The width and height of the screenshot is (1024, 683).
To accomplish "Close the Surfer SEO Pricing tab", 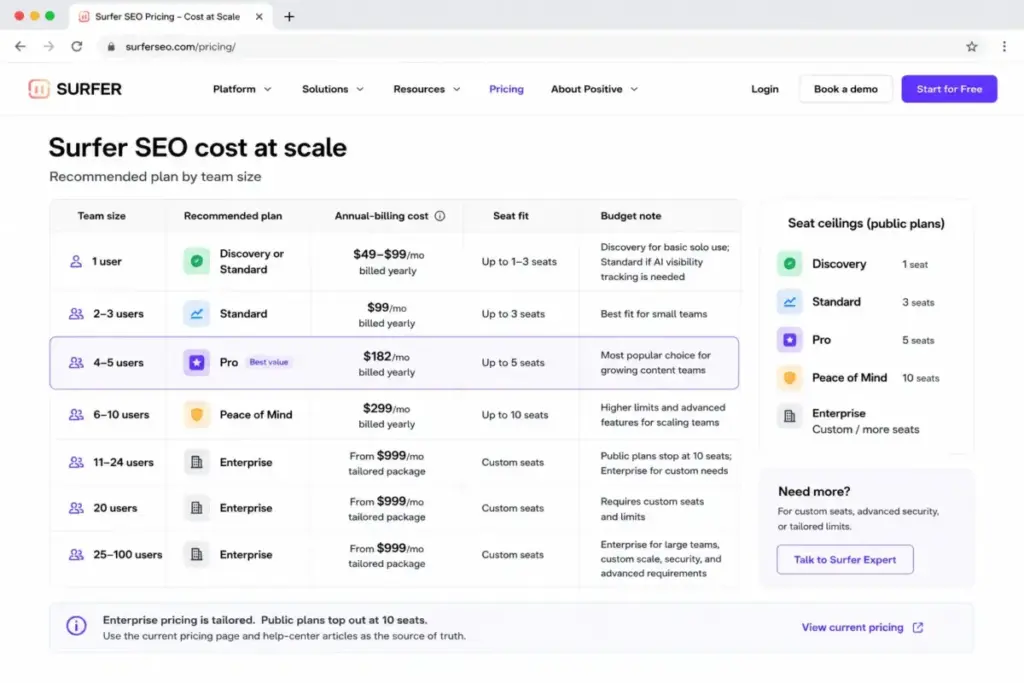I will pyautogui.click(x=259, y=16).
